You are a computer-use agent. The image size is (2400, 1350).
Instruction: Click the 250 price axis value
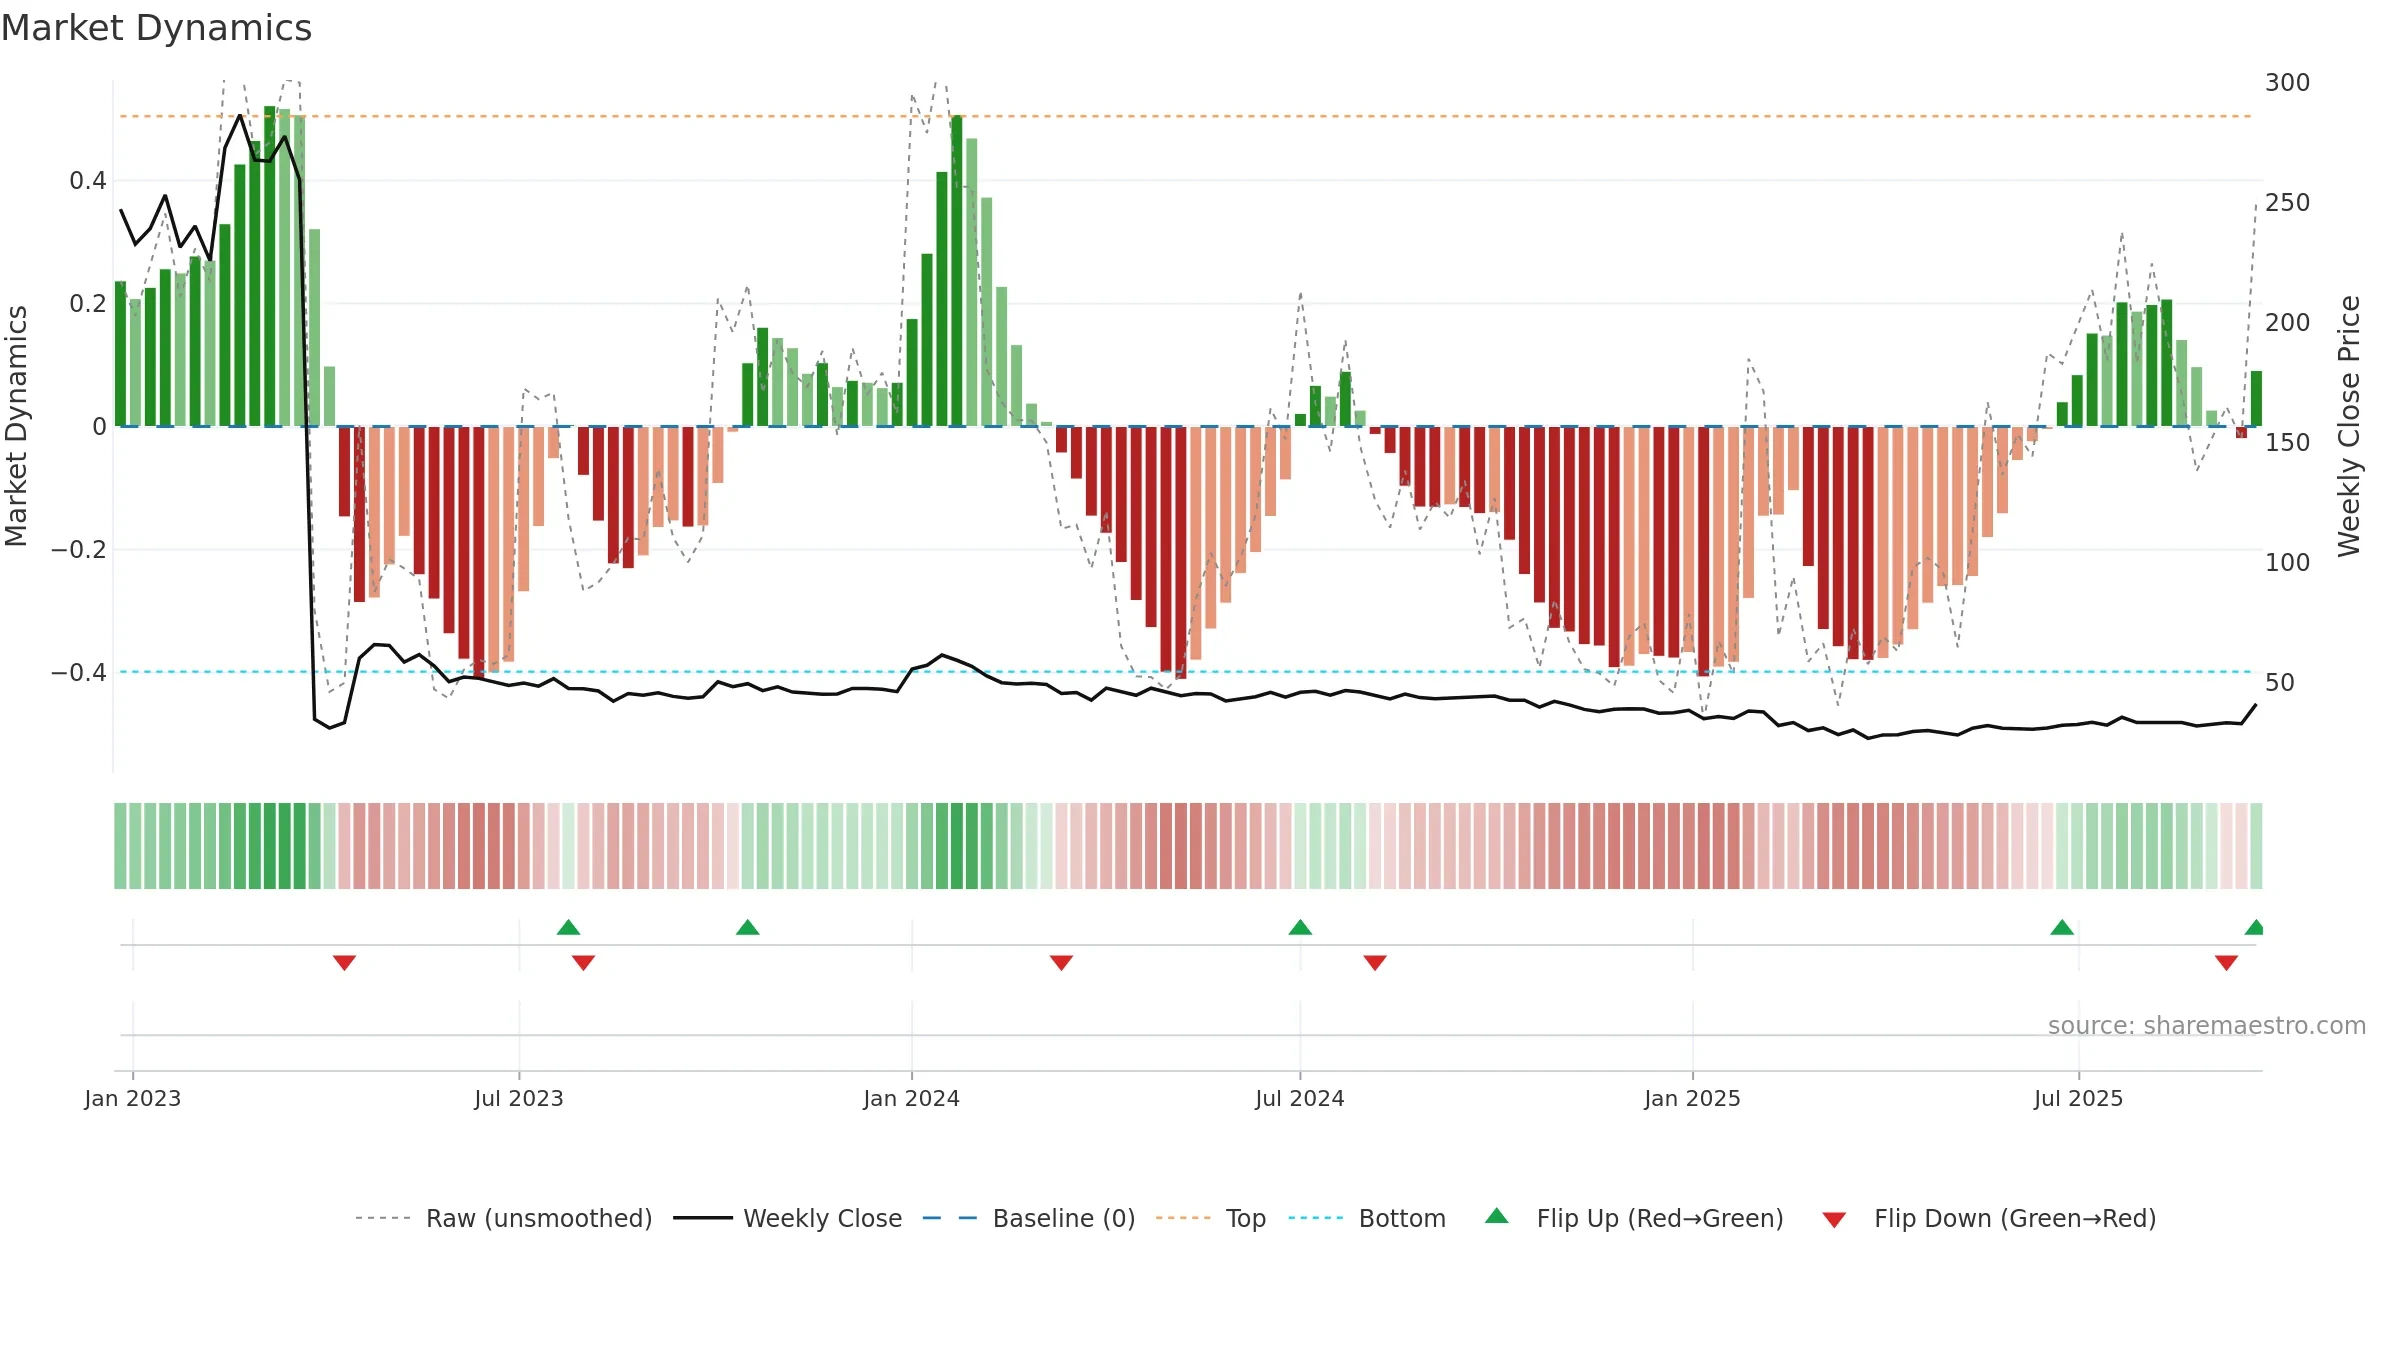pos(2288,202)
